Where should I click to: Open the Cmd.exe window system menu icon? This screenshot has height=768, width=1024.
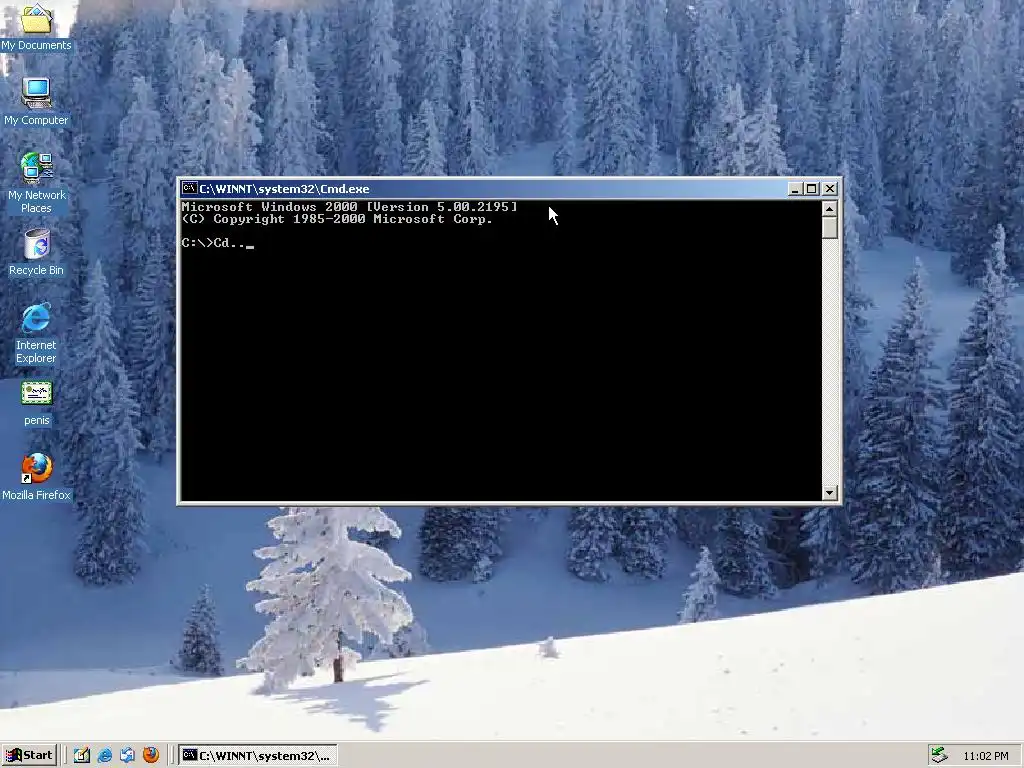[x=189, y=189]
